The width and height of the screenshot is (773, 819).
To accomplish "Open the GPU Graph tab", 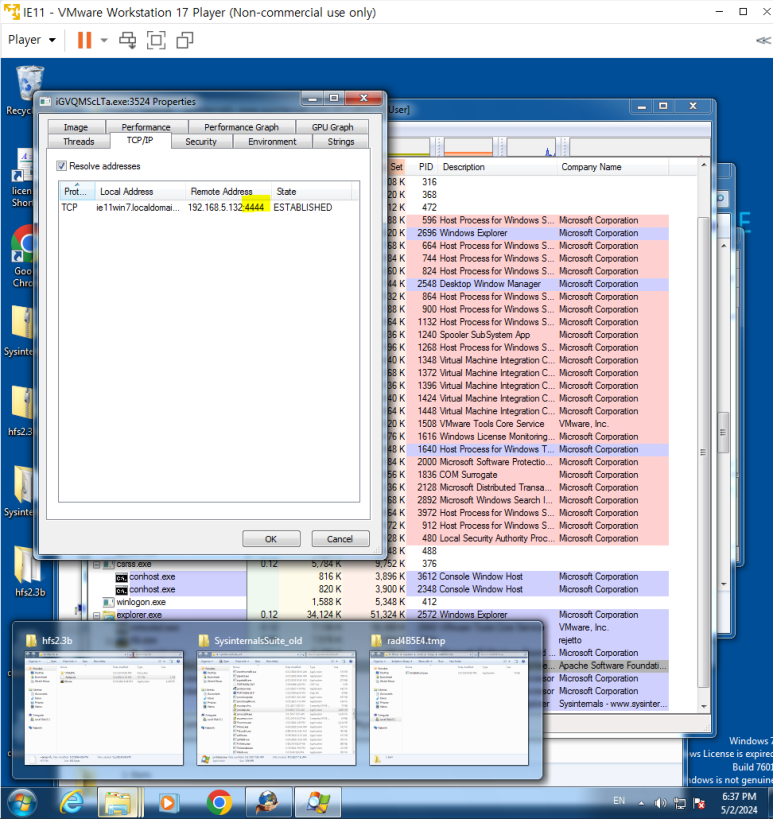I will (x=332, y=127).
